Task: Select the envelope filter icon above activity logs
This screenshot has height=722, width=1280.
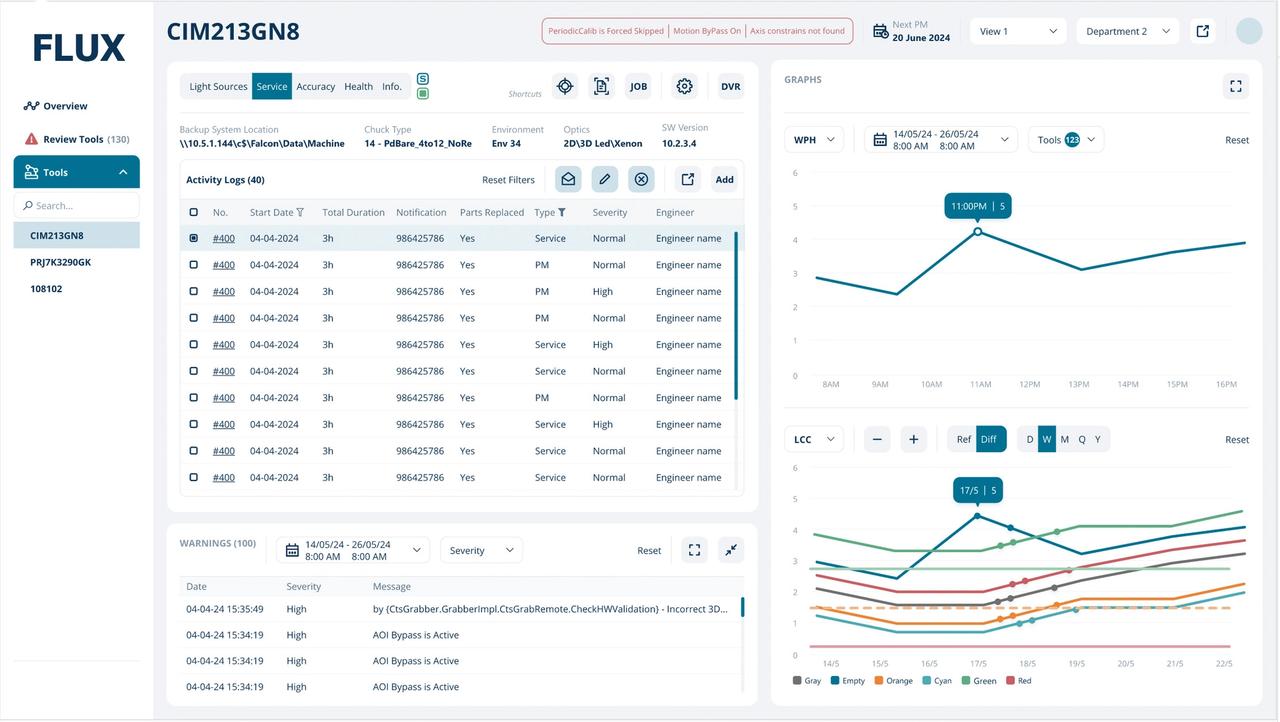Action: click(568, 179)
